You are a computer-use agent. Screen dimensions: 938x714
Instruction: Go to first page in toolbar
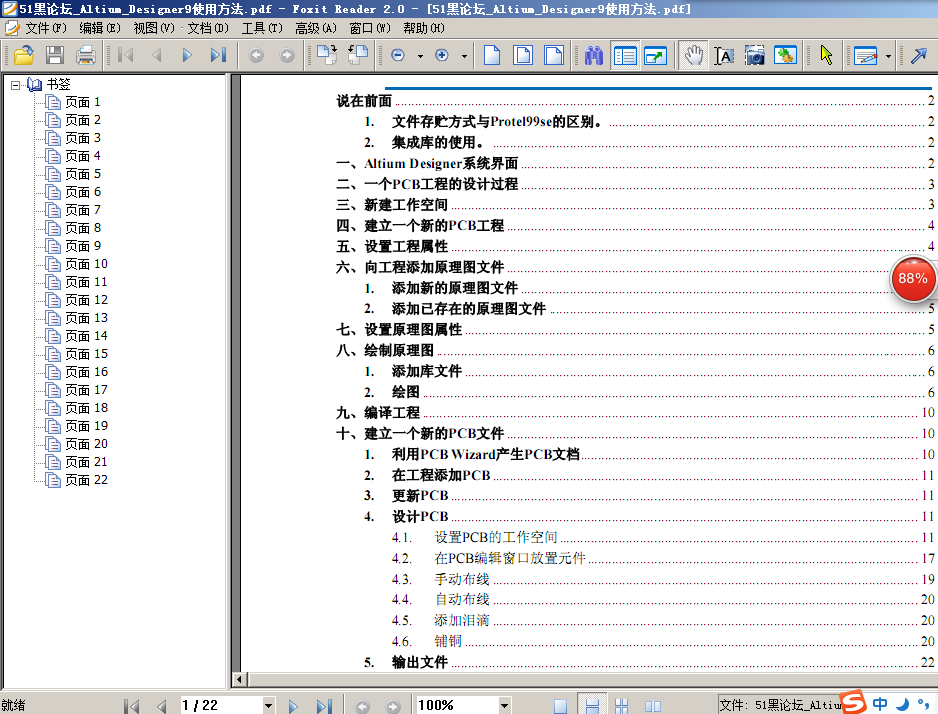[x=126, y=56]
